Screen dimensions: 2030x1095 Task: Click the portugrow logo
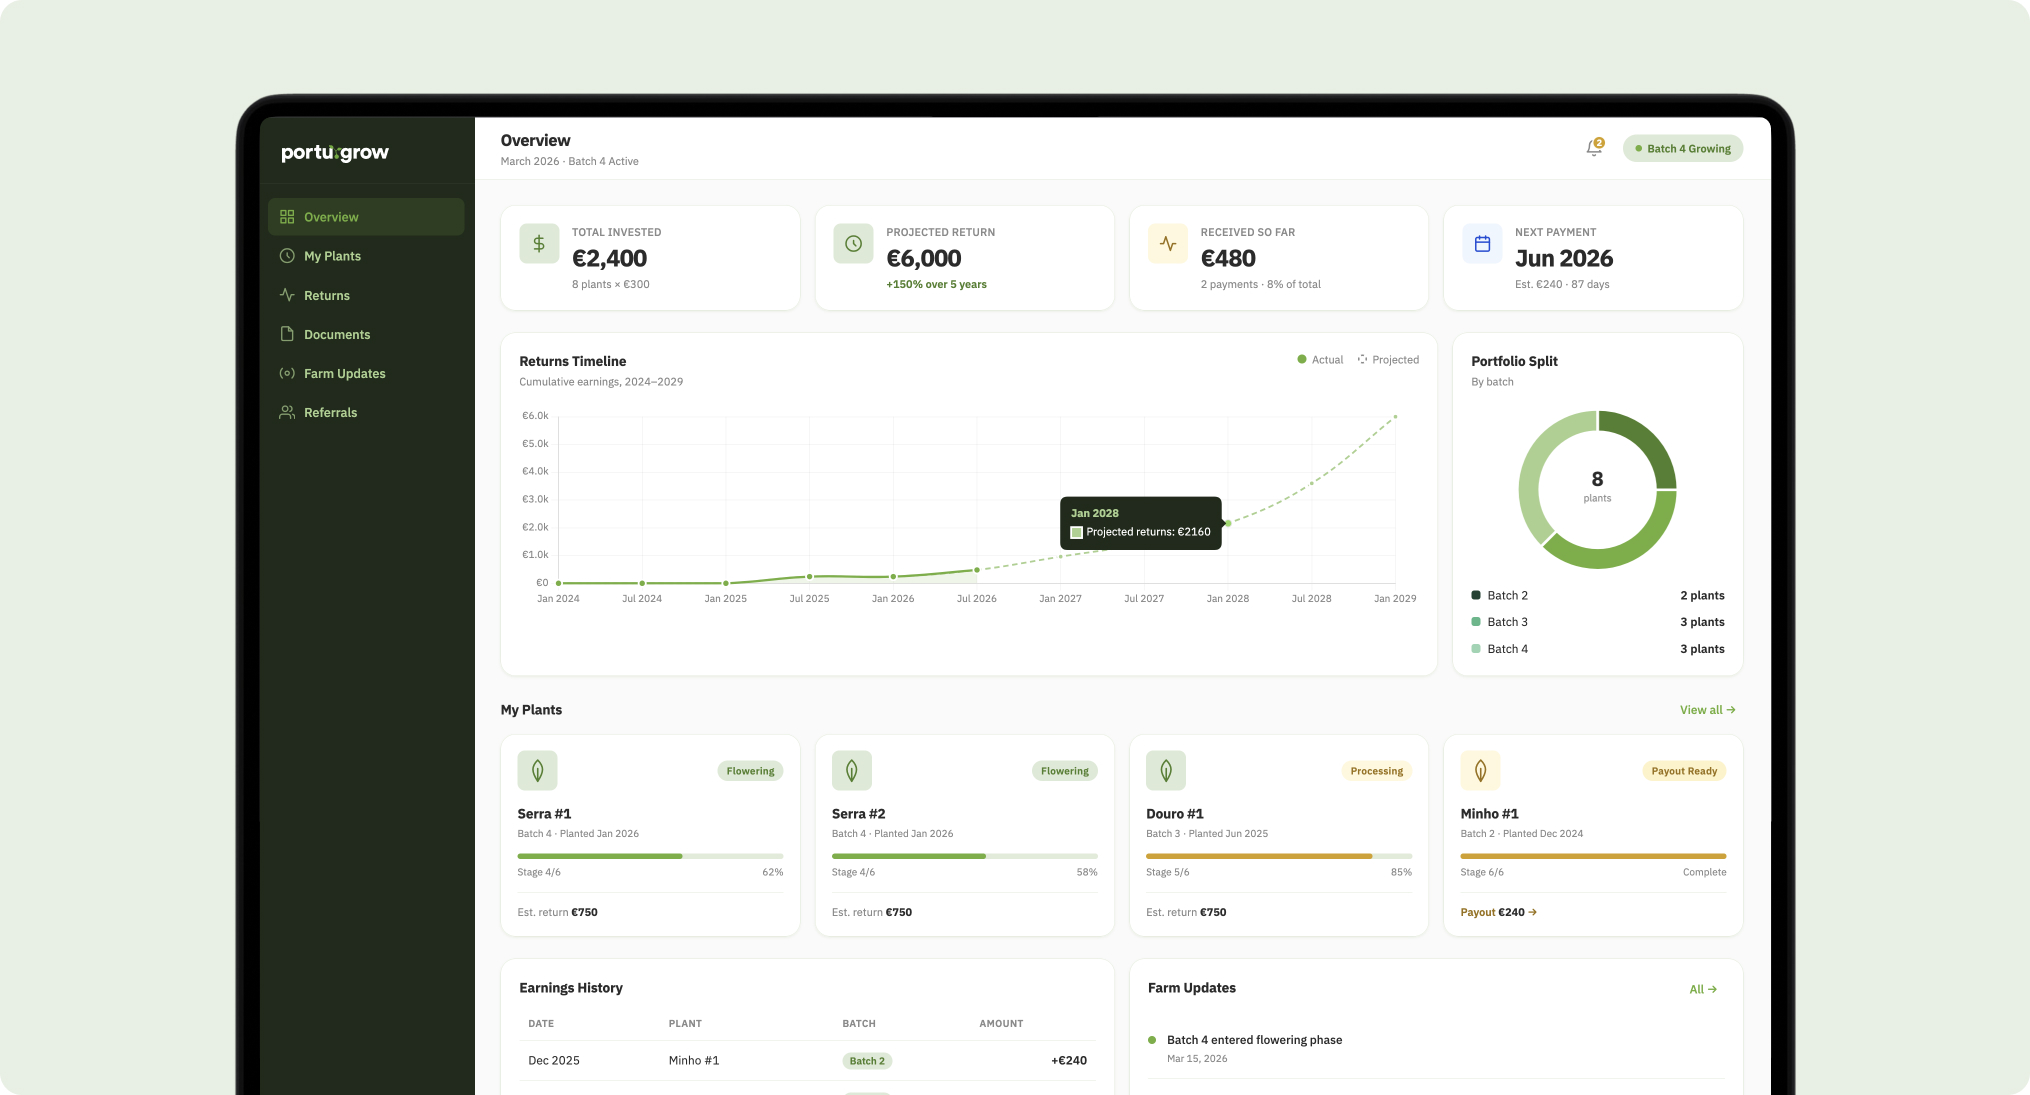tap(334, 152)
